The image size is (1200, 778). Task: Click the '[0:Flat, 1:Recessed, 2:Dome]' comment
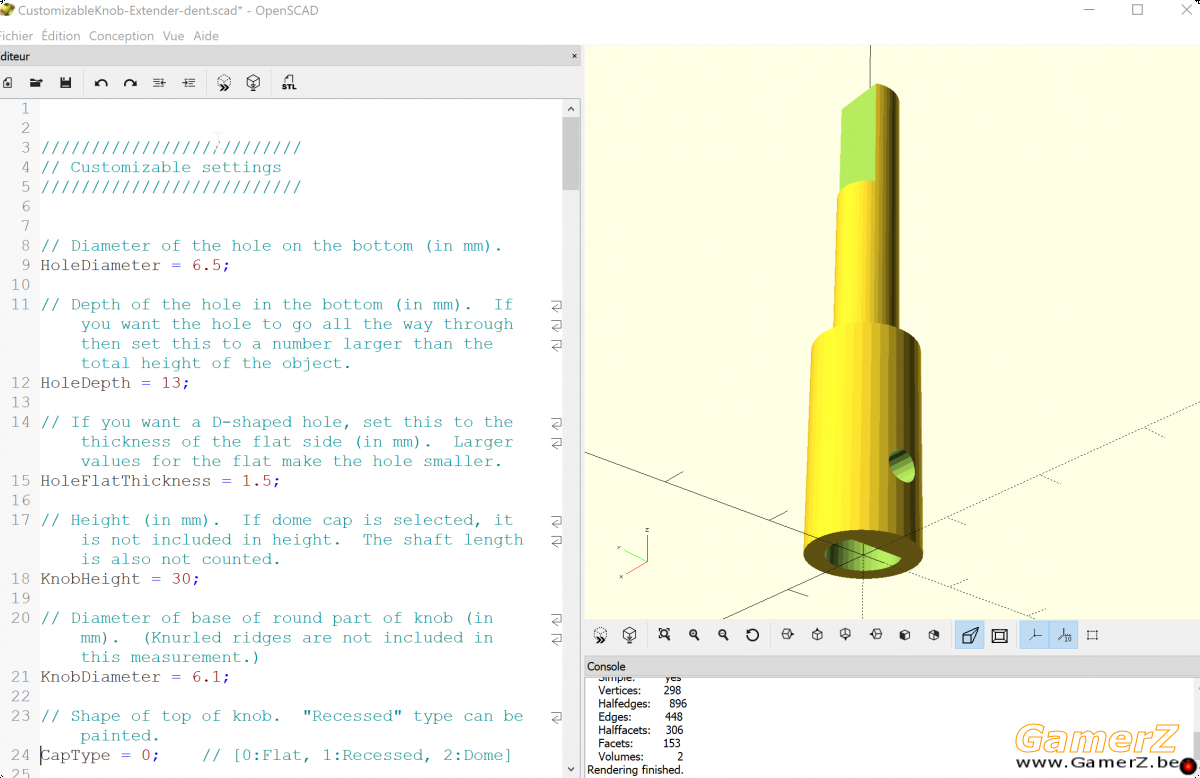[x=357, y=755]
